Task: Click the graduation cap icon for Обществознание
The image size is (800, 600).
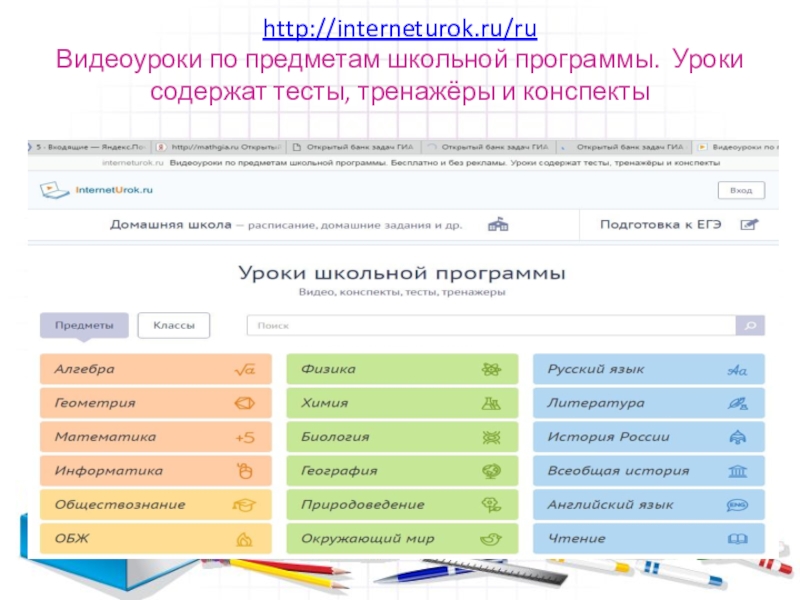Action: coord(244,505)
